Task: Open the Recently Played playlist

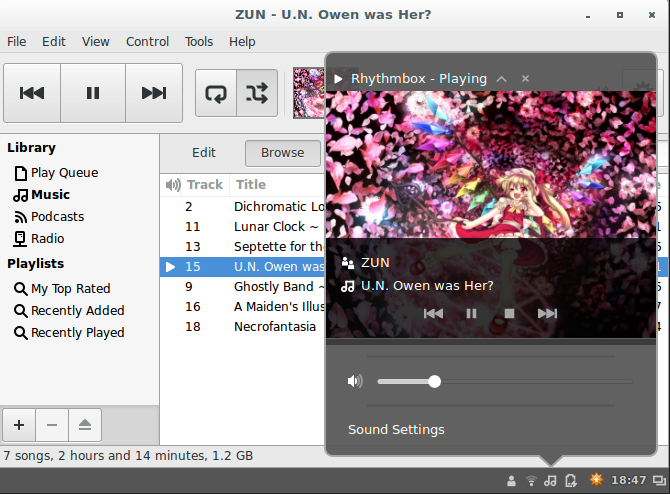Action: pyautogui.click(x=69, y=332)
